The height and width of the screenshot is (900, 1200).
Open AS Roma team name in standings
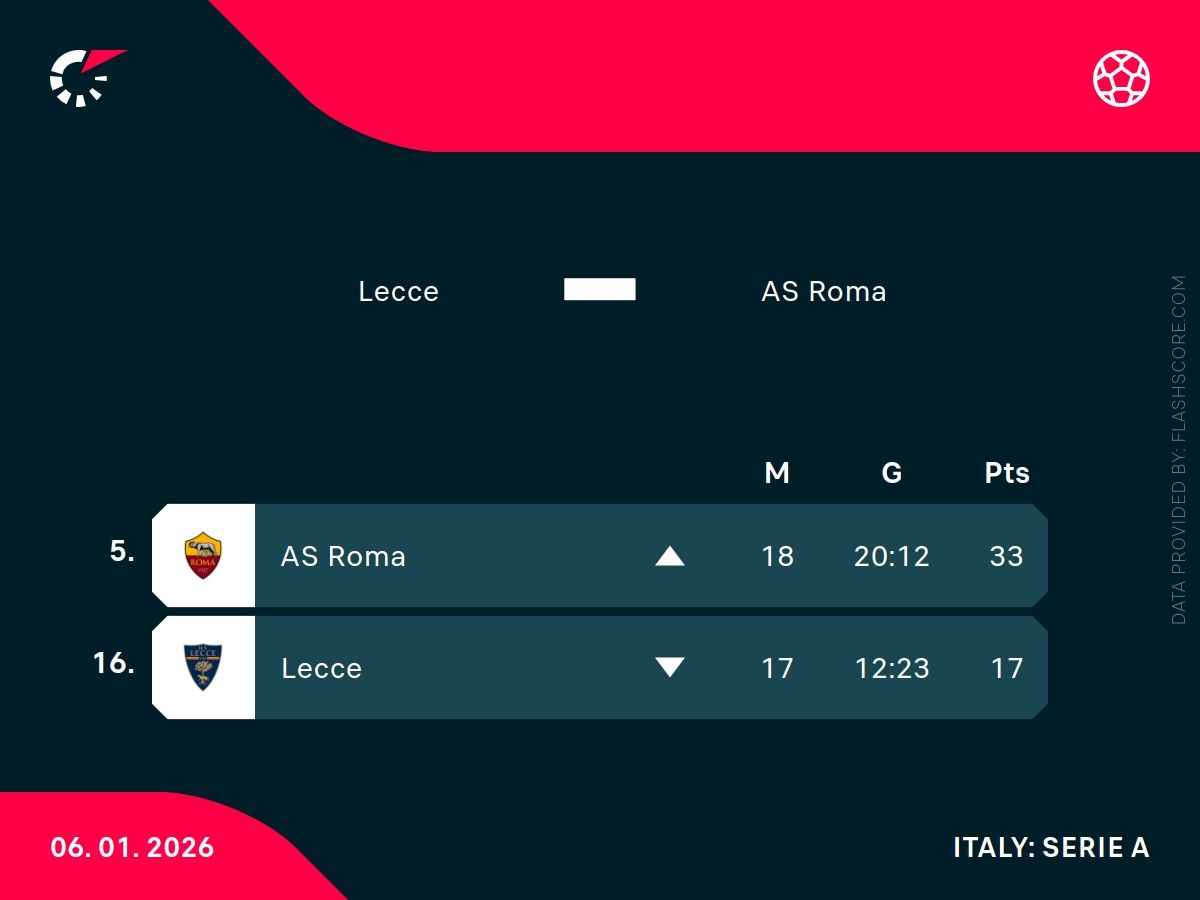pyautogui.click(x=343, y=556)
